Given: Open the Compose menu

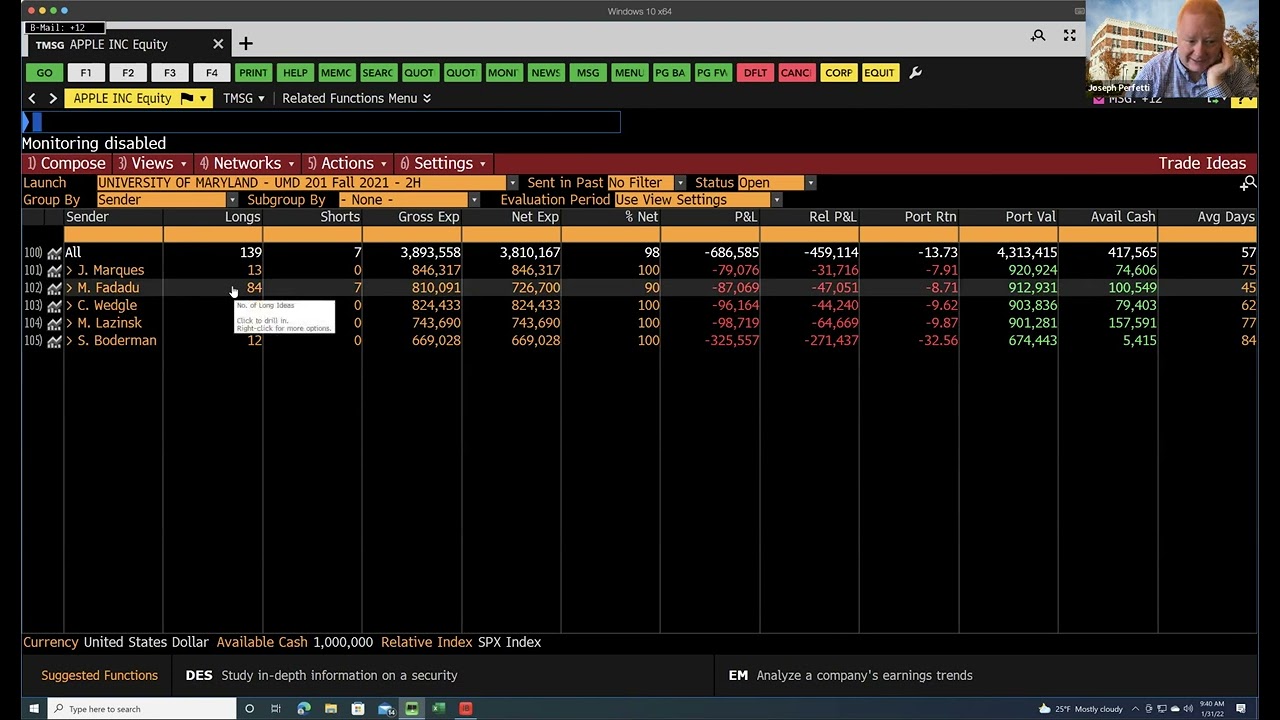Looking at the screenshot, I should tap(66, 163).
